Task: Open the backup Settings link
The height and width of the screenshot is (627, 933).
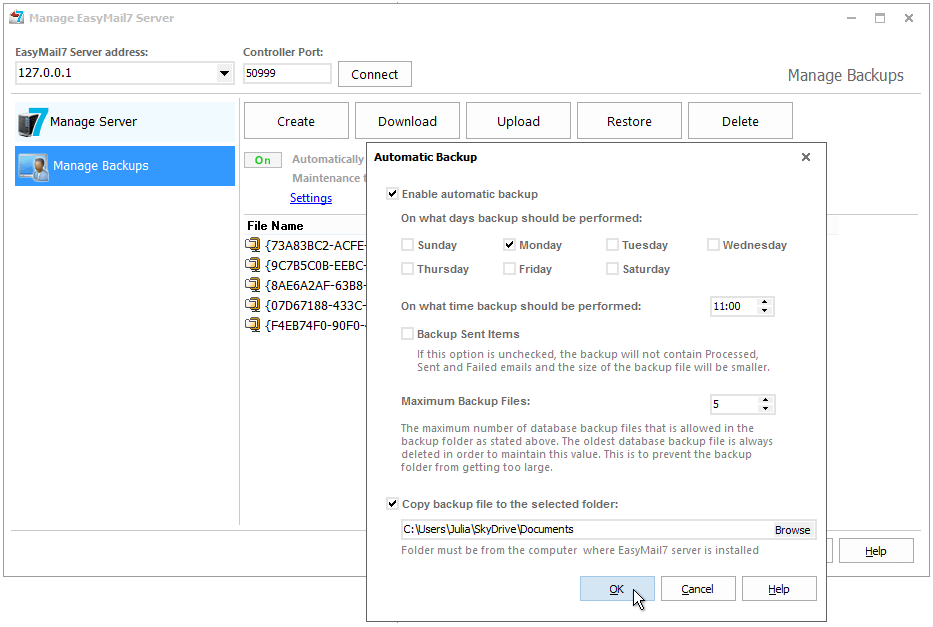Action: (x=311, y=198)
